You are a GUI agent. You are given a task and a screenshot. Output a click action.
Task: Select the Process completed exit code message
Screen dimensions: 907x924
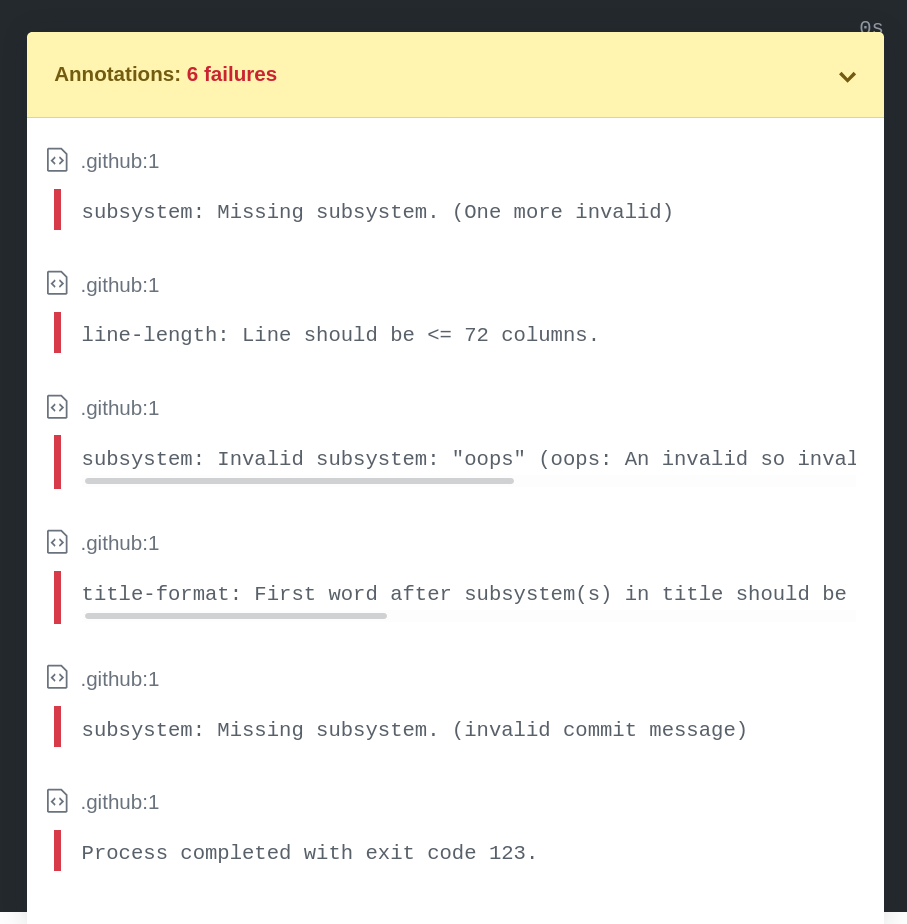point(309,853)
